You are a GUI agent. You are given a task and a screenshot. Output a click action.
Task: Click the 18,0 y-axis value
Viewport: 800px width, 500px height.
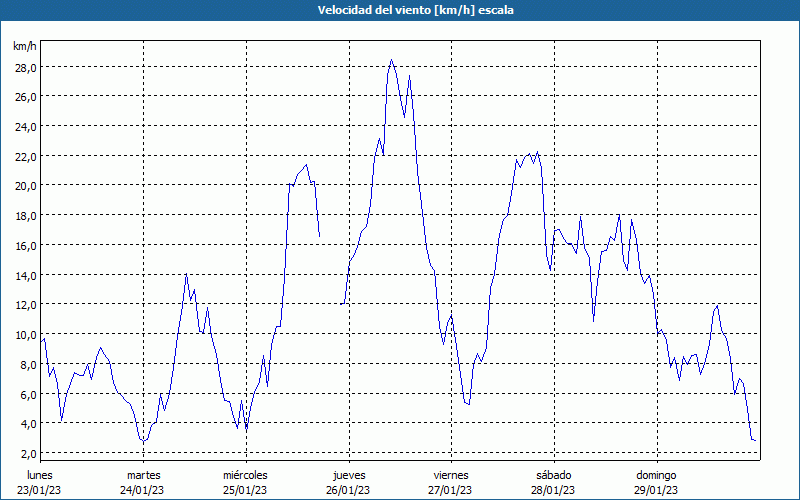(25, 215)
